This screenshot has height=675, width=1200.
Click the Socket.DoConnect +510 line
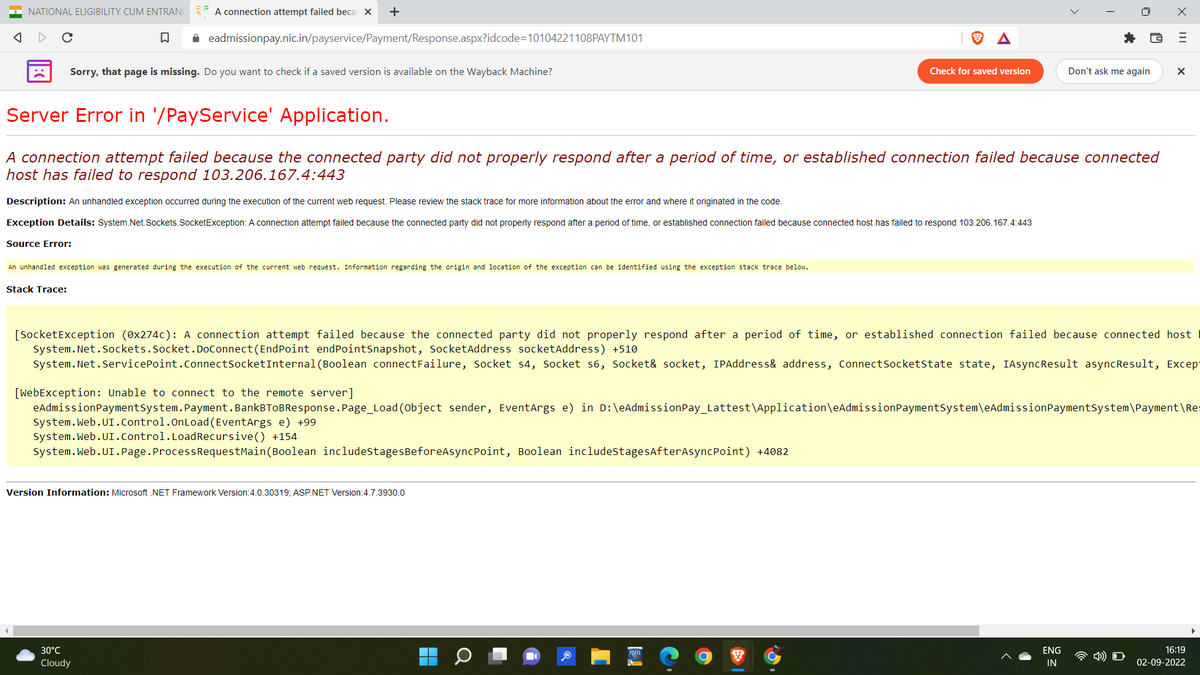click(x=335, y=349)
